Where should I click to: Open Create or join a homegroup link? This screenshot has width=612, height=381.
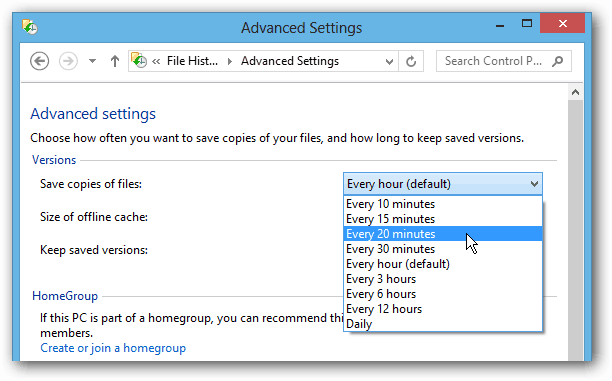pyautogui.click(x=113, y=348)
